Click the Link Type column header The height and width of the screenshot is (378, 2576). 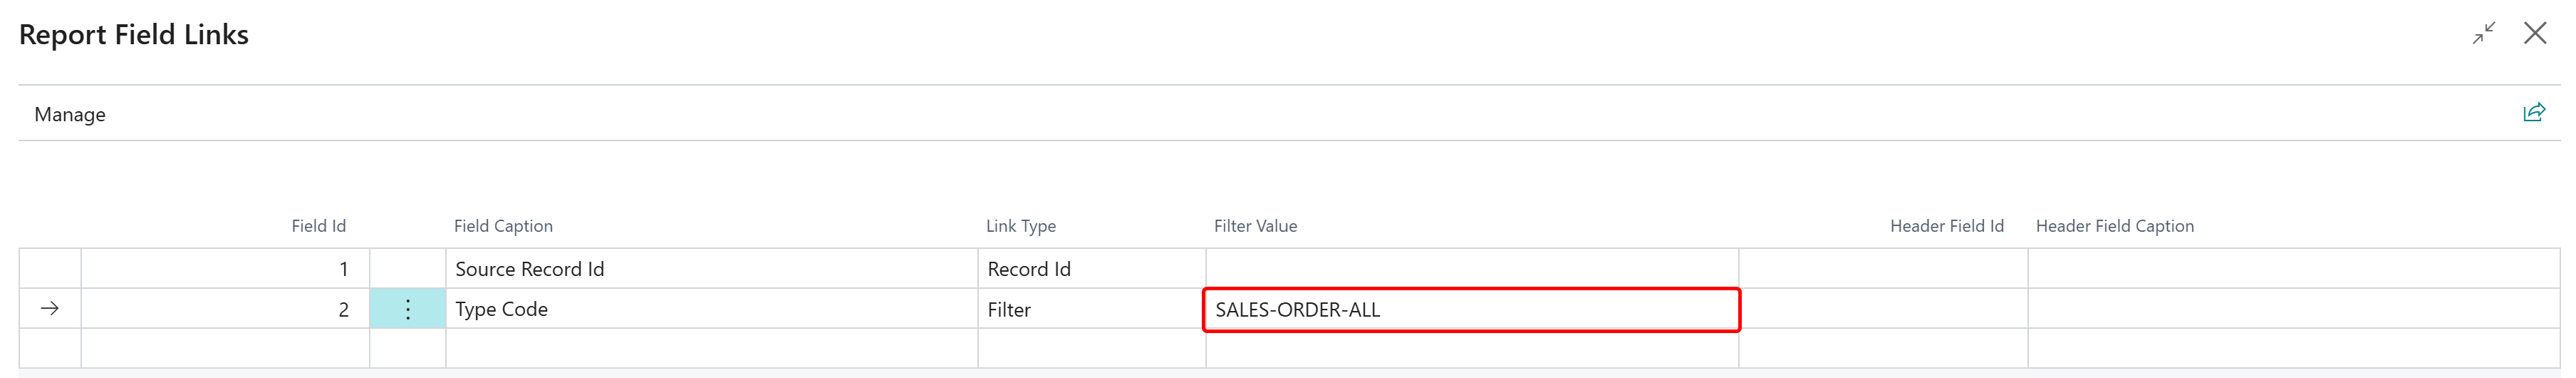(x=1020, y=226)
